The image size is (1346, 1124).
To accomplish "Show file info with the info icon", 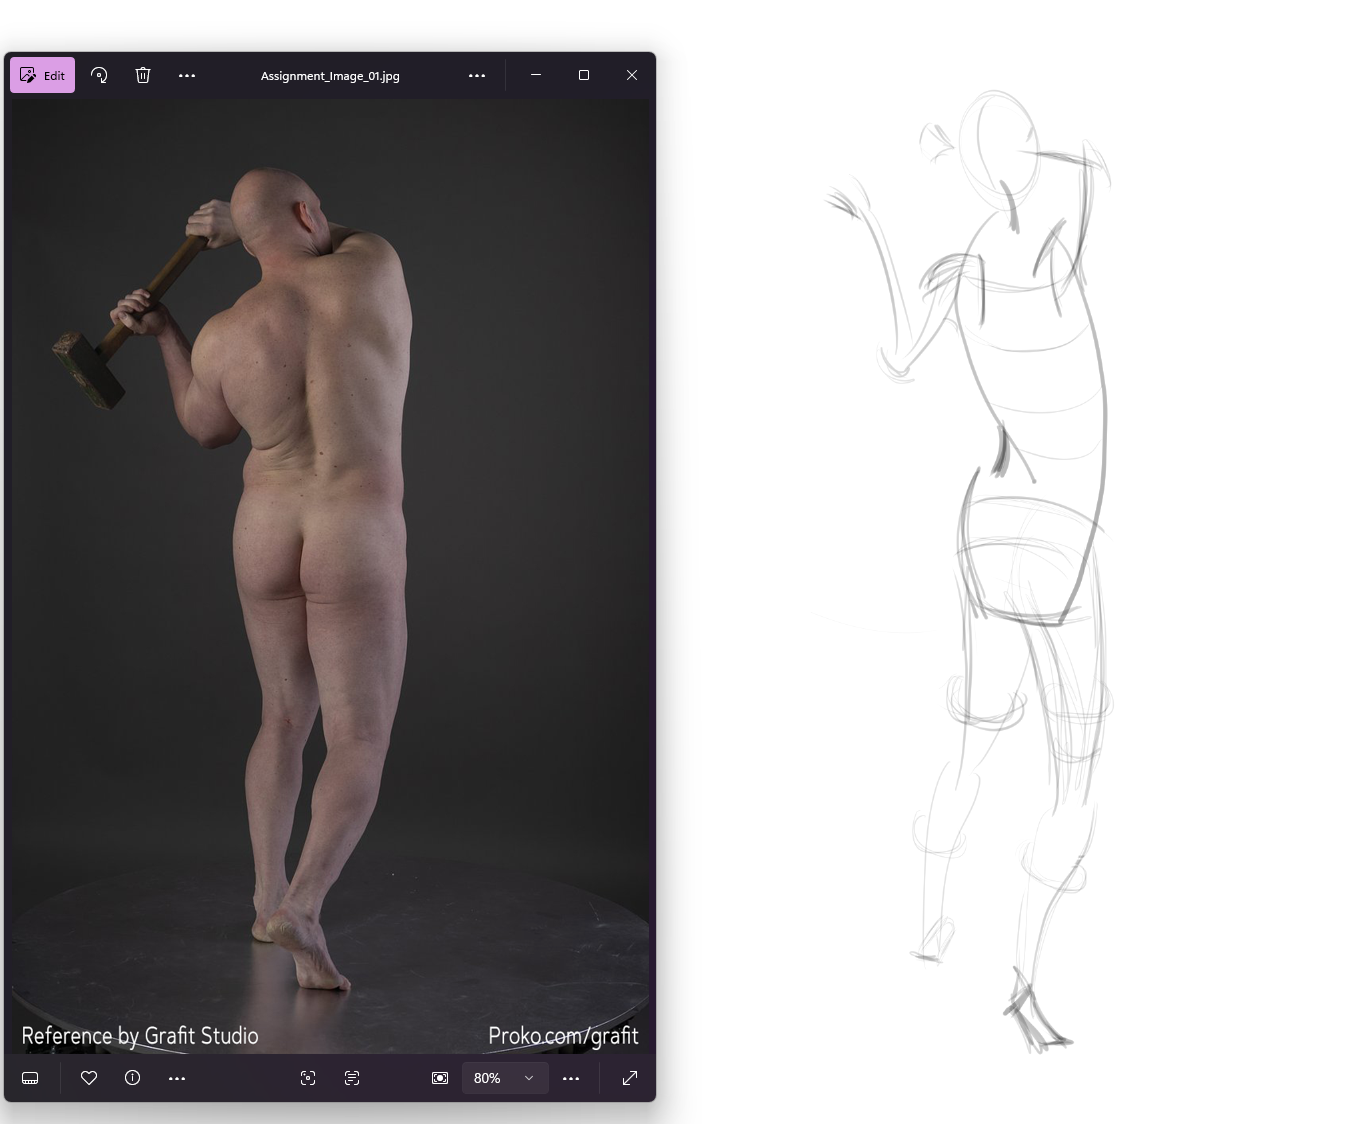I will (132, 1078).
